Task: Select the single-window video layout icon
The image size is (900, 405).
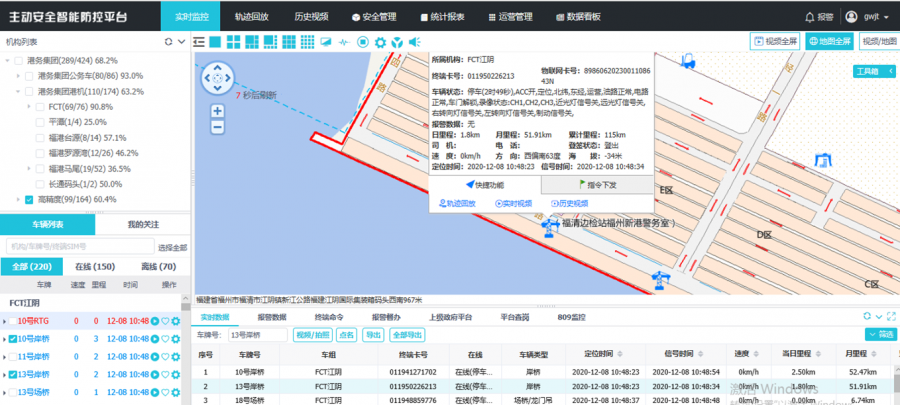Action: pyautogui.click(x=216, y=42)
